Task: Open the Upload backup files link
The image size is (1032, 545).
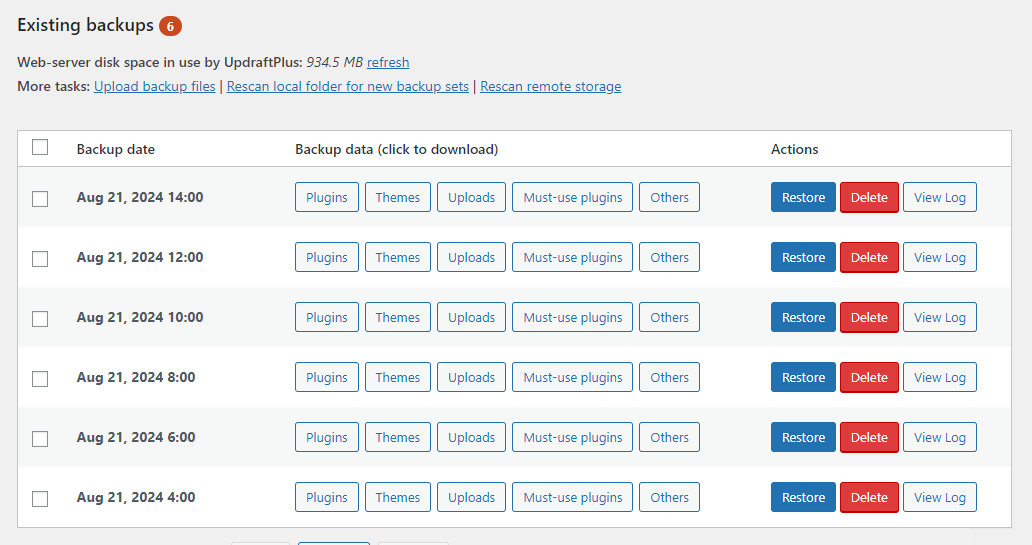Action: (x=155, y=87)
